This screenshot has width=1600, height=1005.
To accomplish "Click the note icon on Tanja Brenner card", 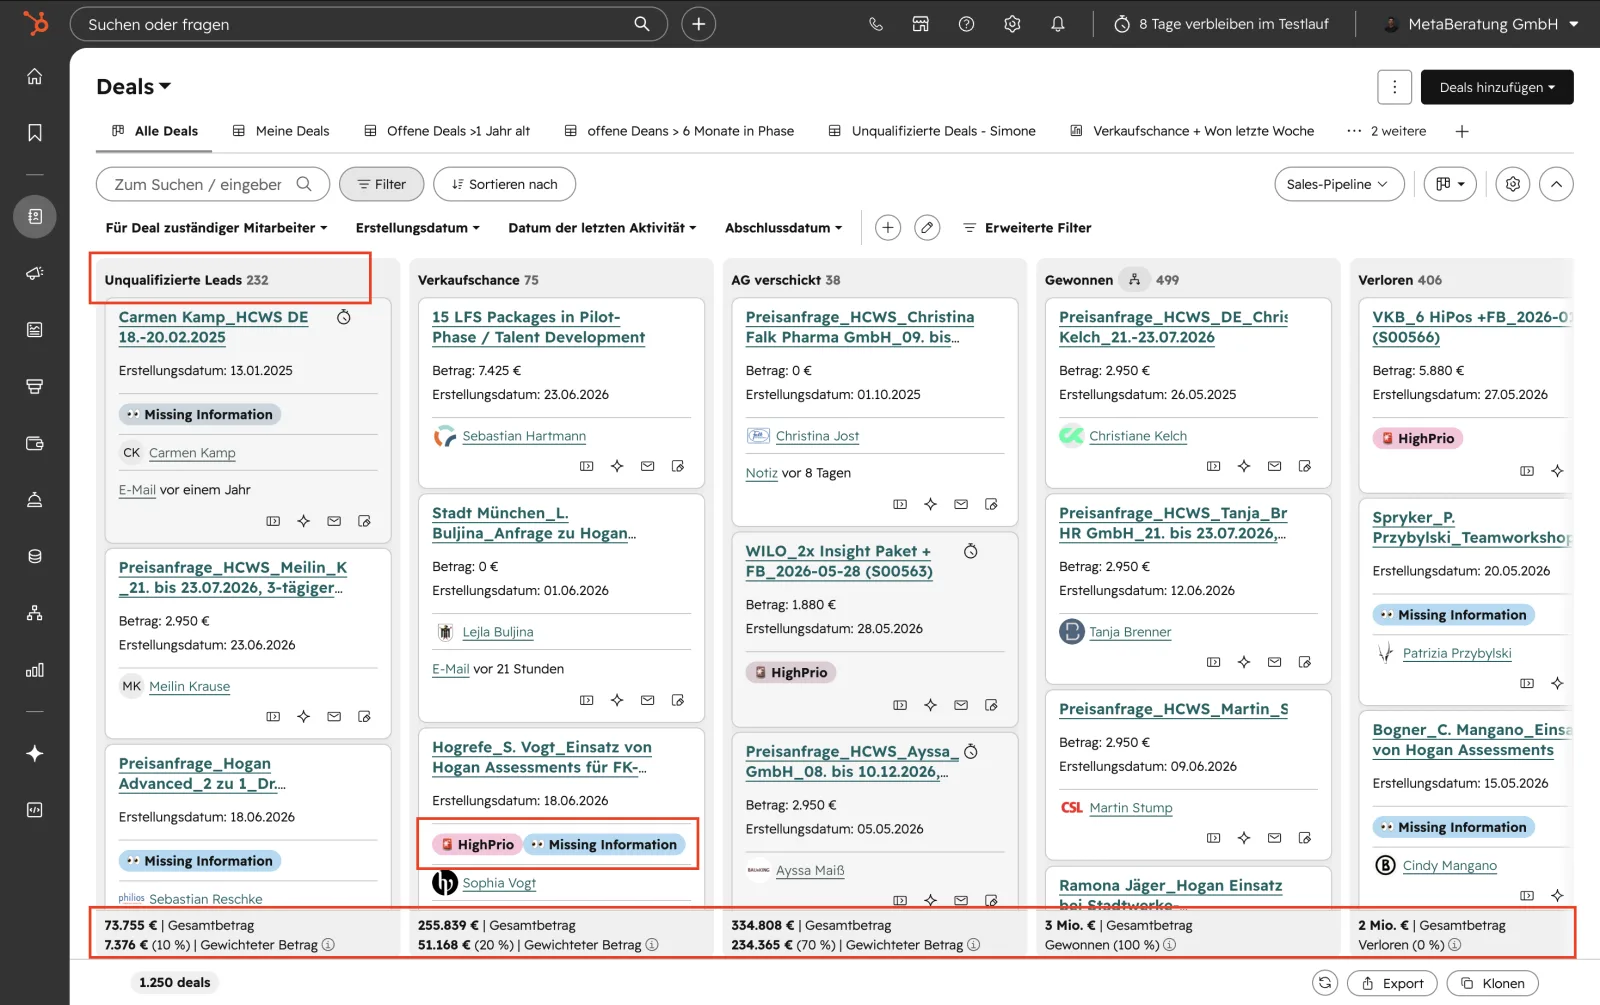I will point(1305,662).
